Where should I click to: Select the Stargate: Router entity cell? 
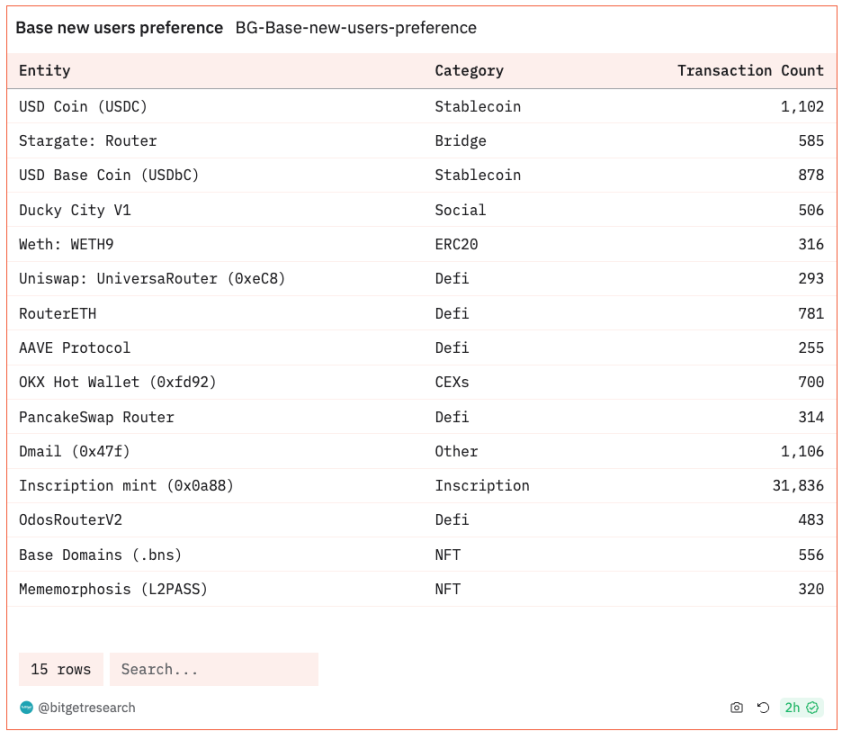88,141
